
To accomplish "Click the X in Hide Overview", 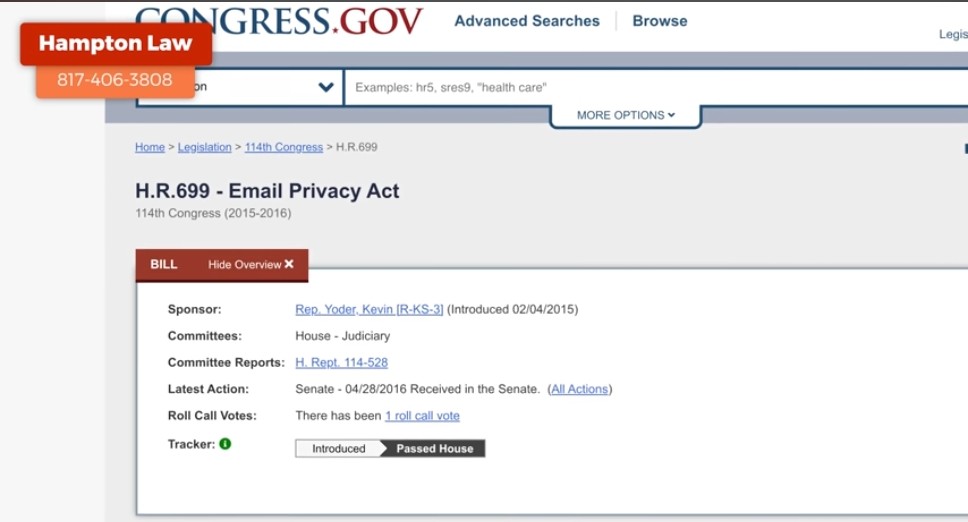I will click(x=289, y=265).
